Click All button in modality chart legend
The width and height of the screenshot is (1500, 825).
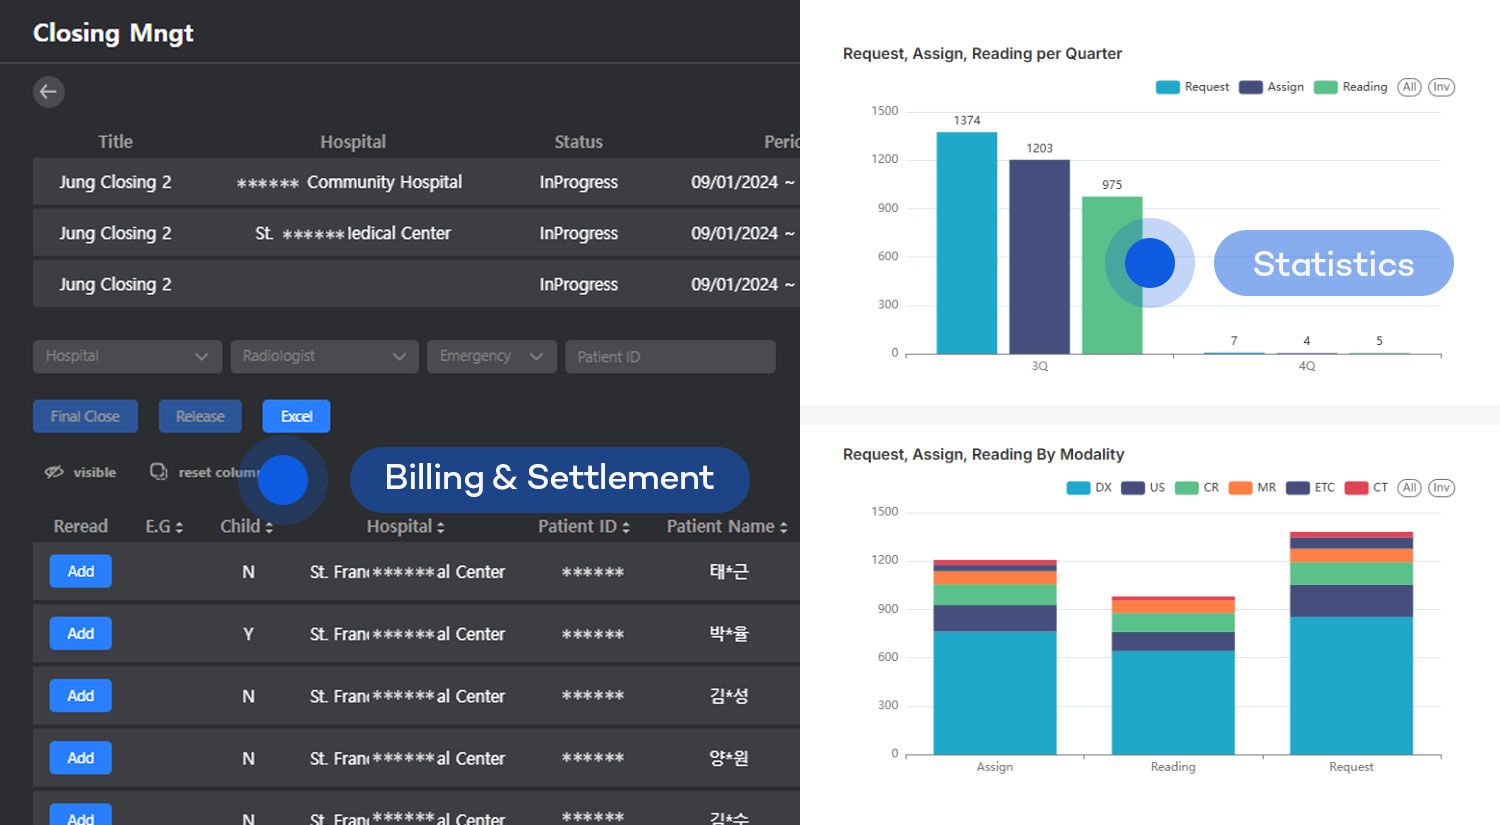[x=1409, y=488]
